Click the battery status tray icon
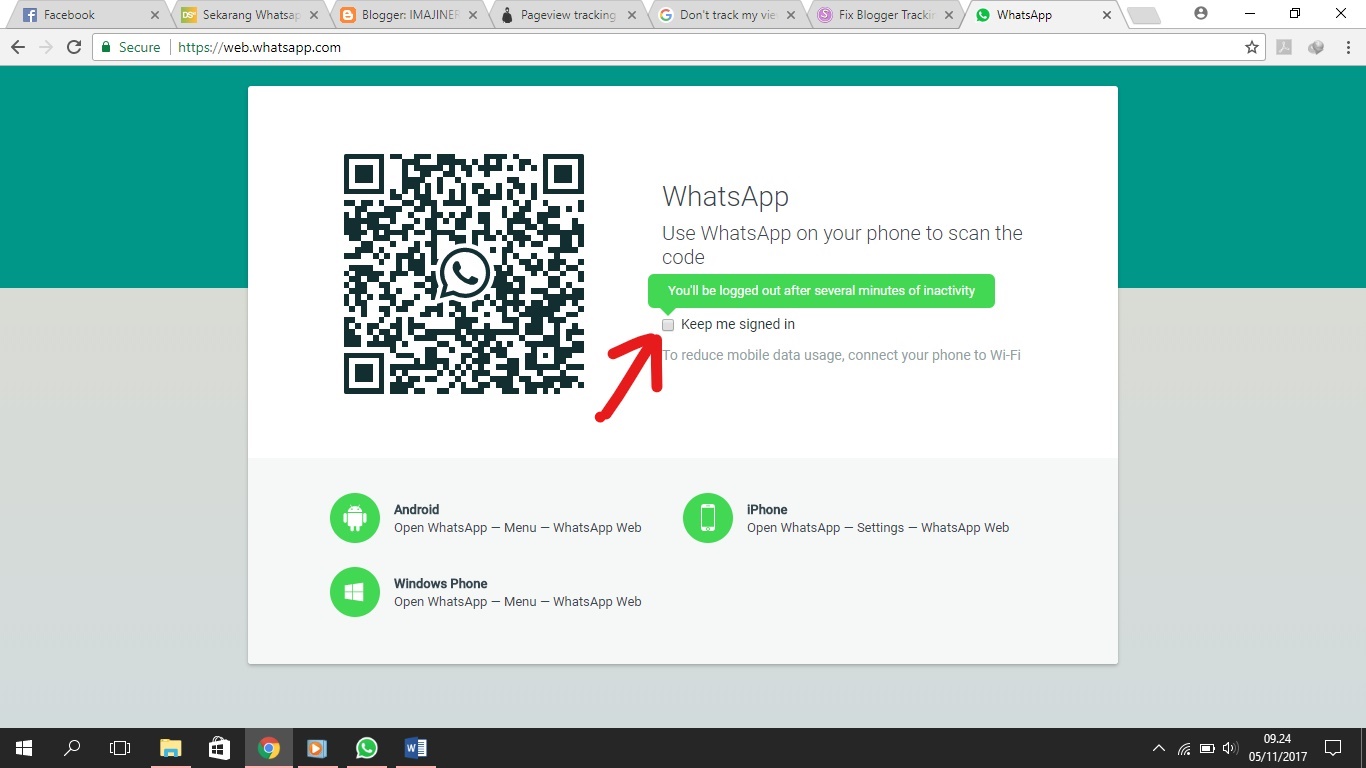 [1207, 748]
